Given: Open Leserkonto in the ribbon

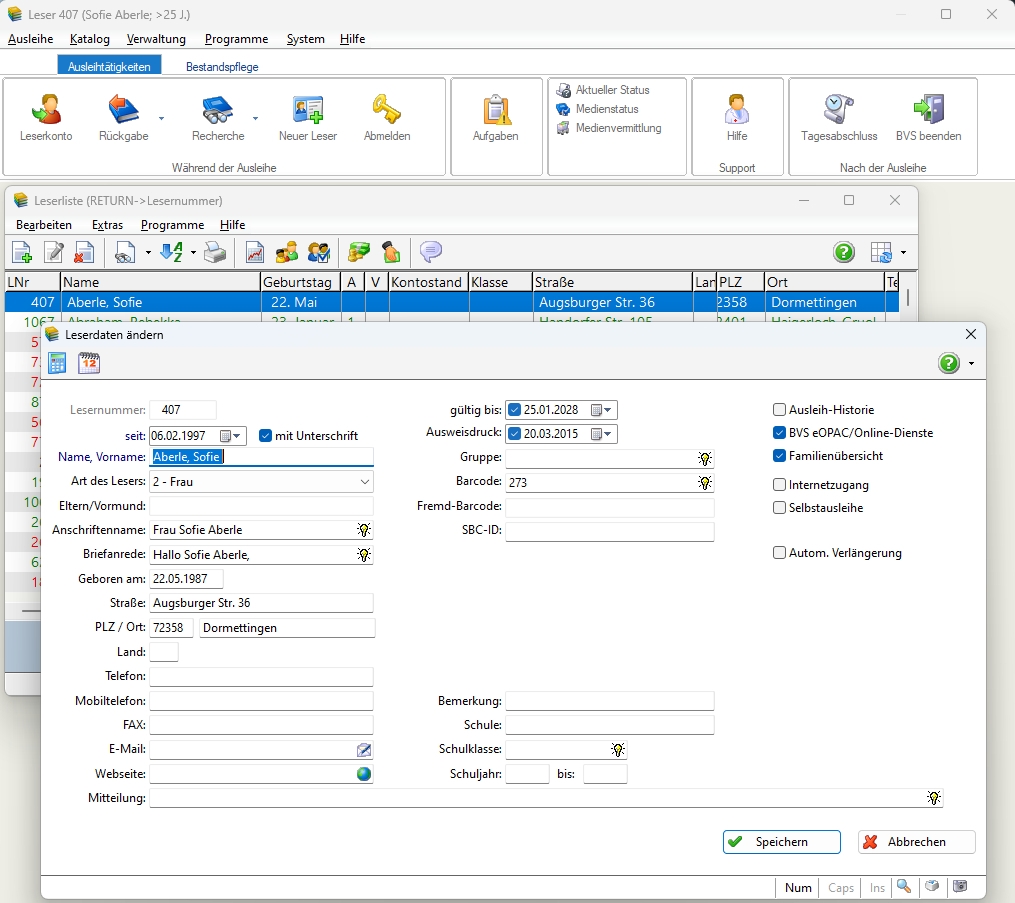Looking at the screenshot, I should tap(46, 118).
